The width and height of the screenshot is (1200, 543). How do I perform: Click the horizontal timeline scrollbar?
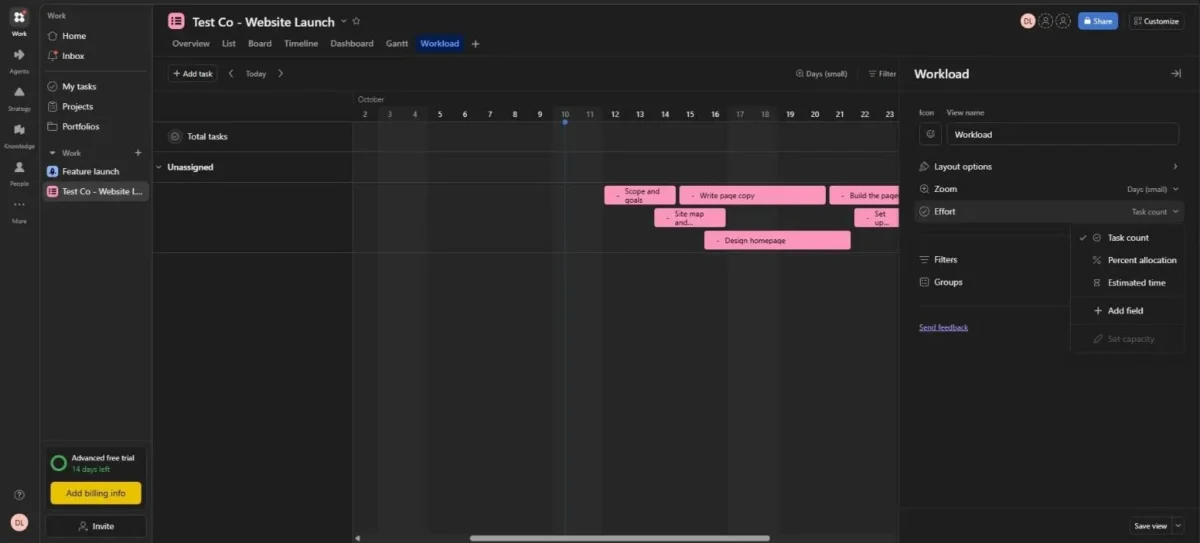pos(620,538)
